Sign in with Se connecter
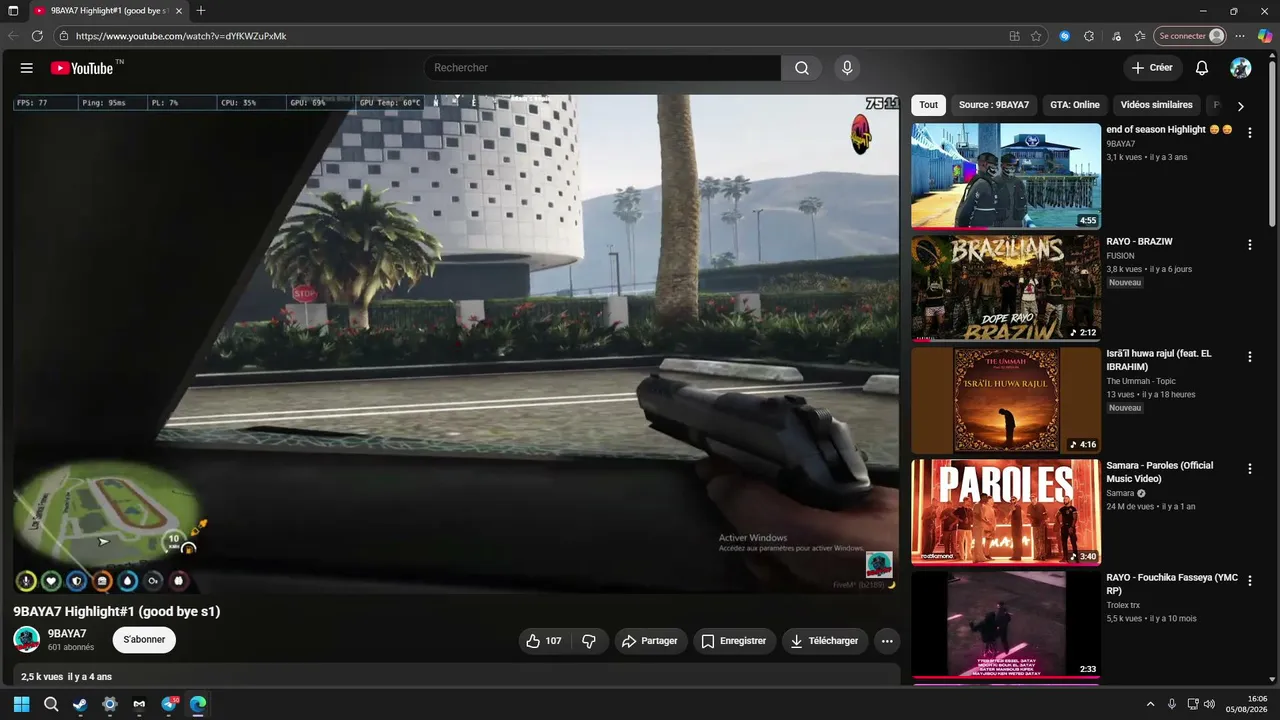 1190,36
